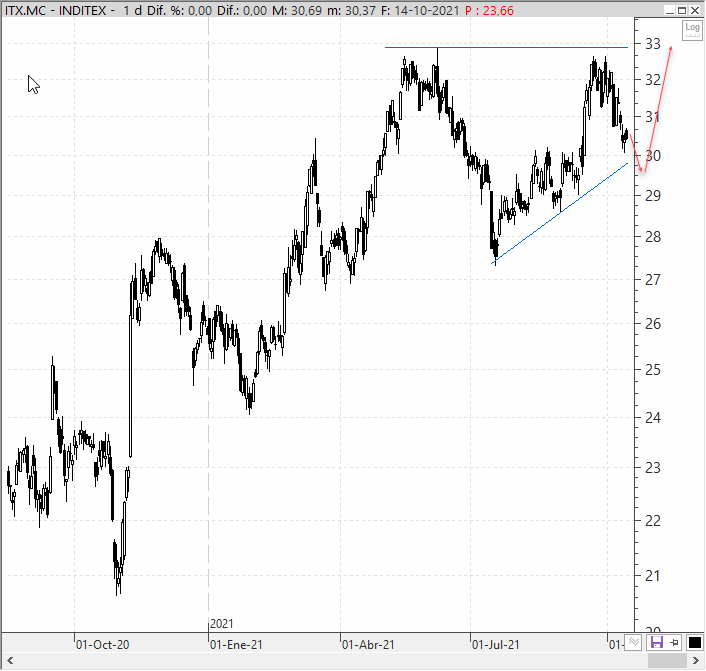Click the 2021 year marker label
Viewport: 706px width, 671px height.
point(222,624)
